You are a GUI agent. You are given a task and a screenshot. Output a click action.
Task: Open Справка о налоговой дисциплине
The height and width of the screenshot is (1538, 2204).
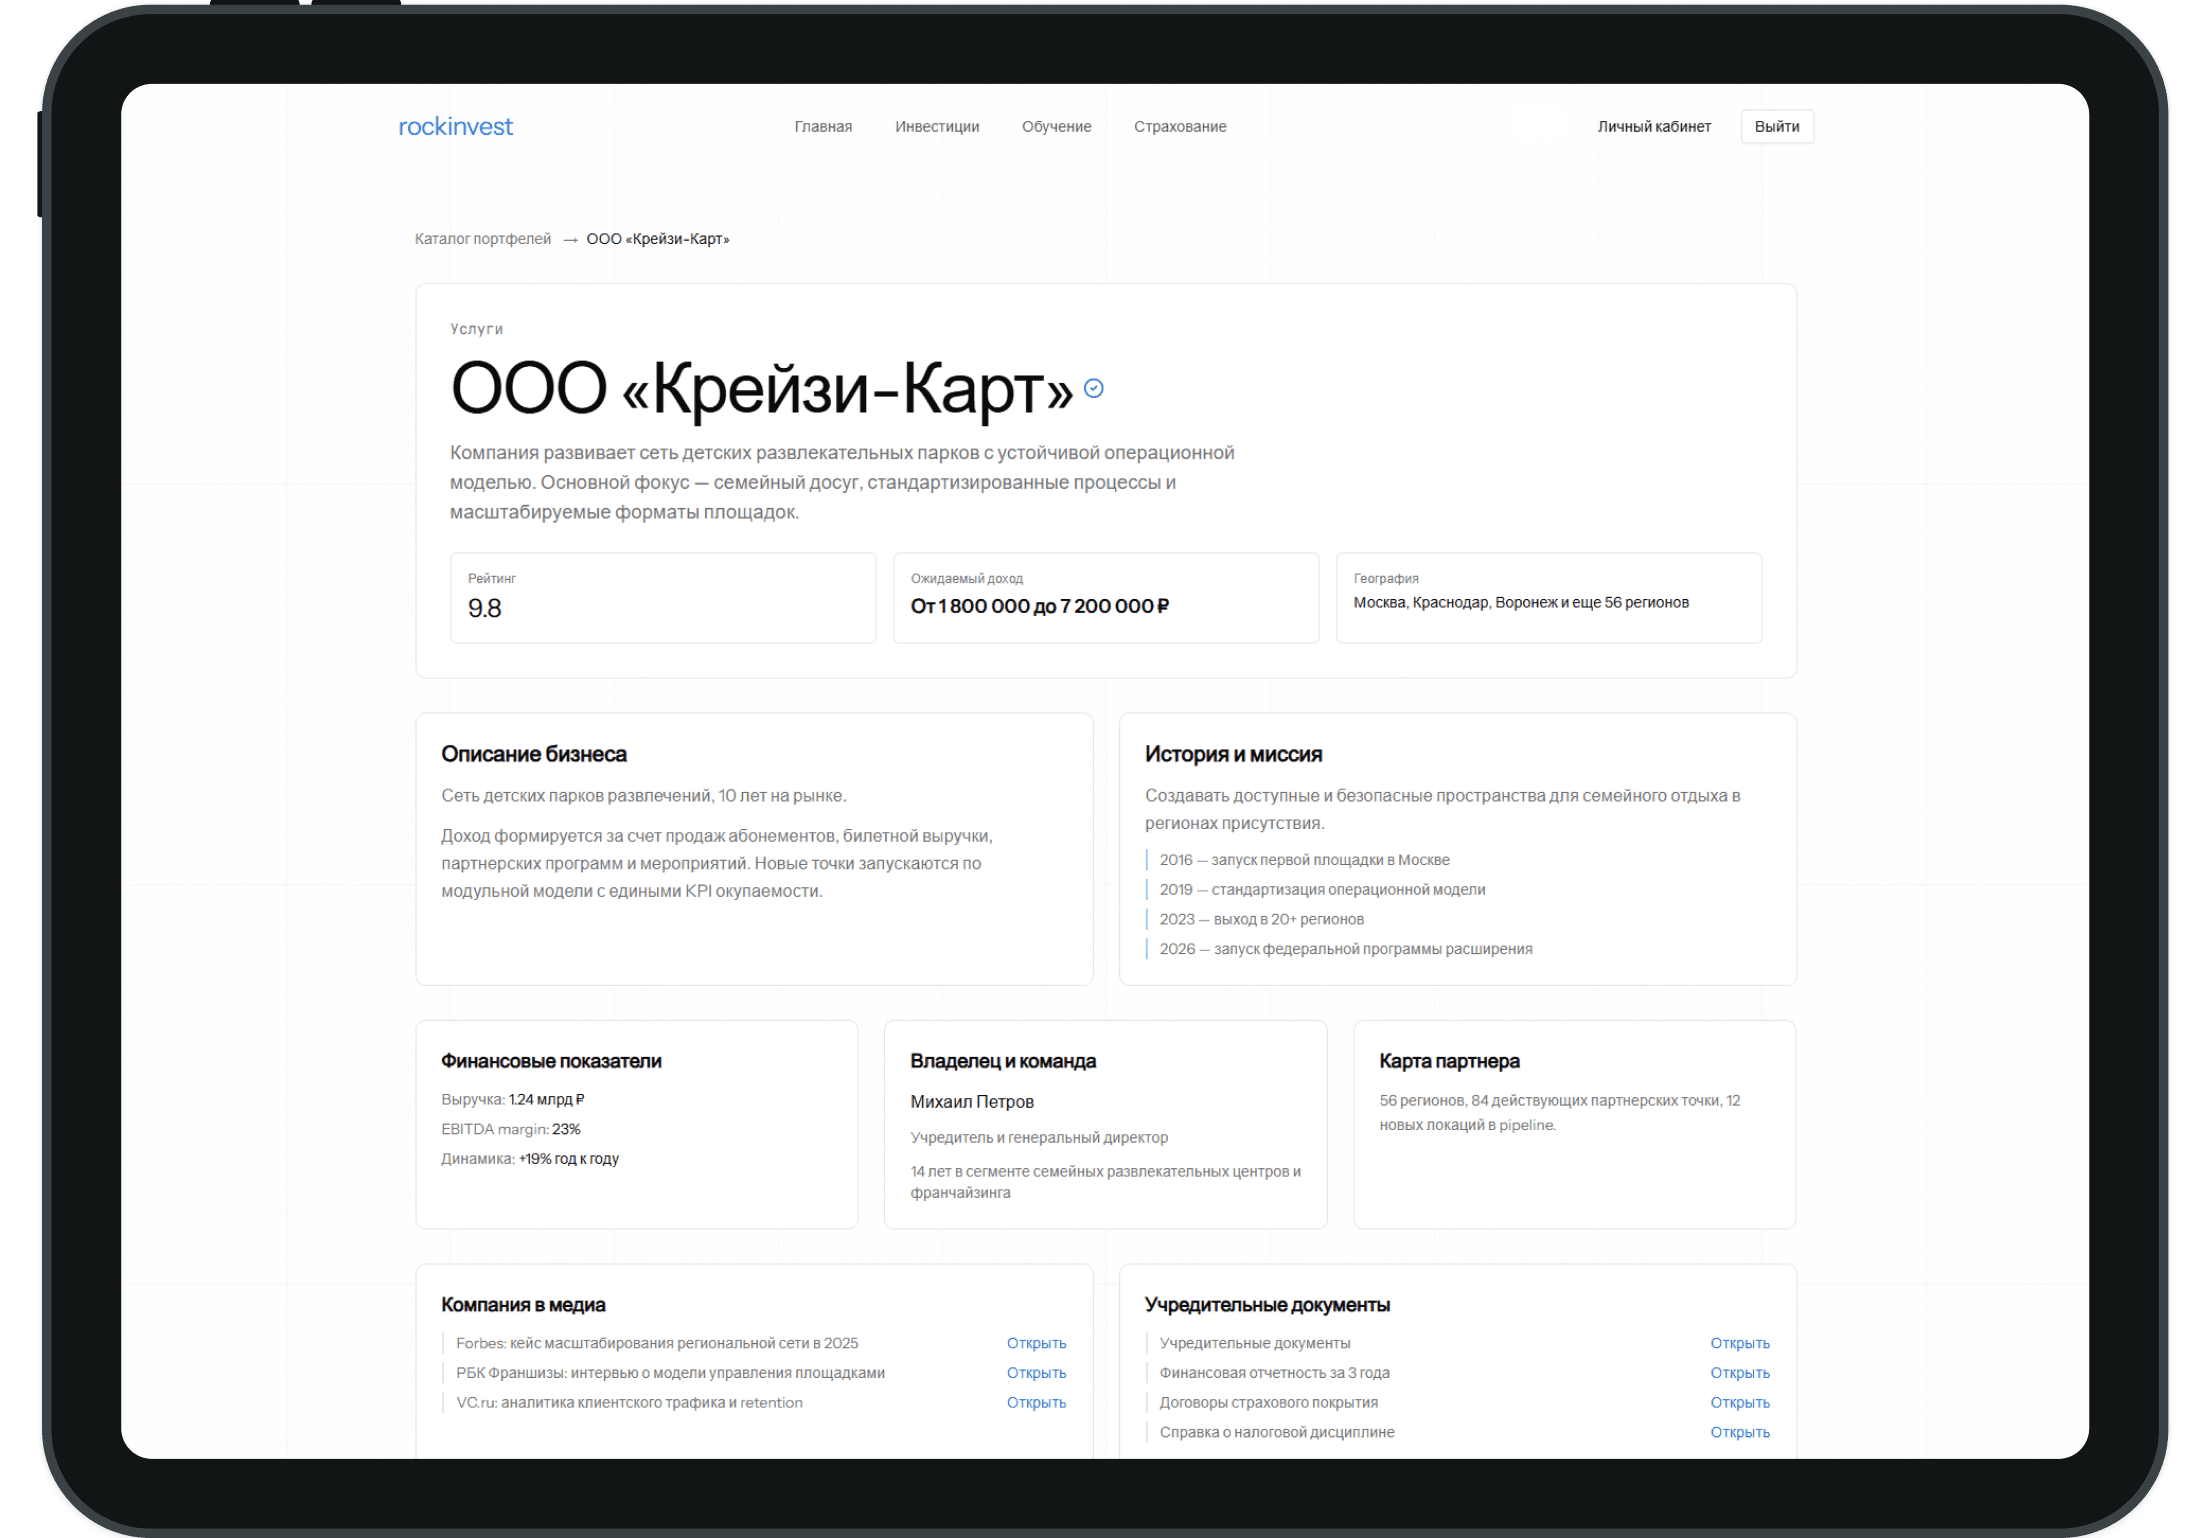(x=1739, y=1431)
